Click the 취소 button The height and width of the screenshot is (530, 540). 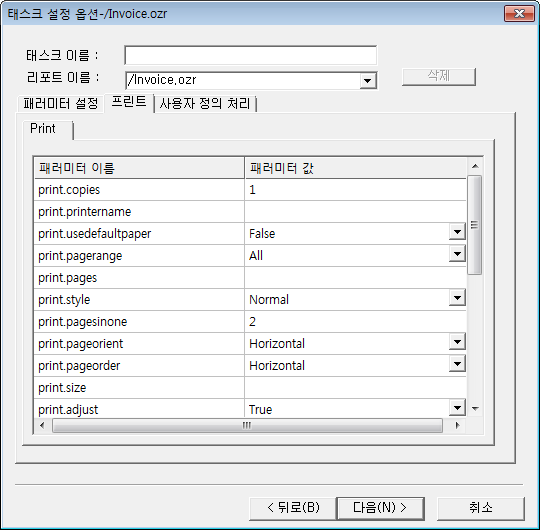tap(480, 508)
